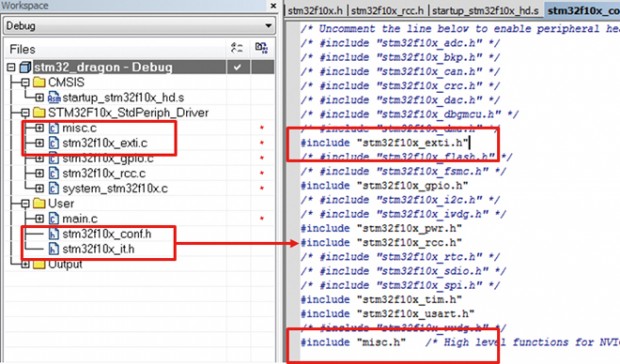Expand the startup_stm32f10x_hd.s node

pos(39,98)
